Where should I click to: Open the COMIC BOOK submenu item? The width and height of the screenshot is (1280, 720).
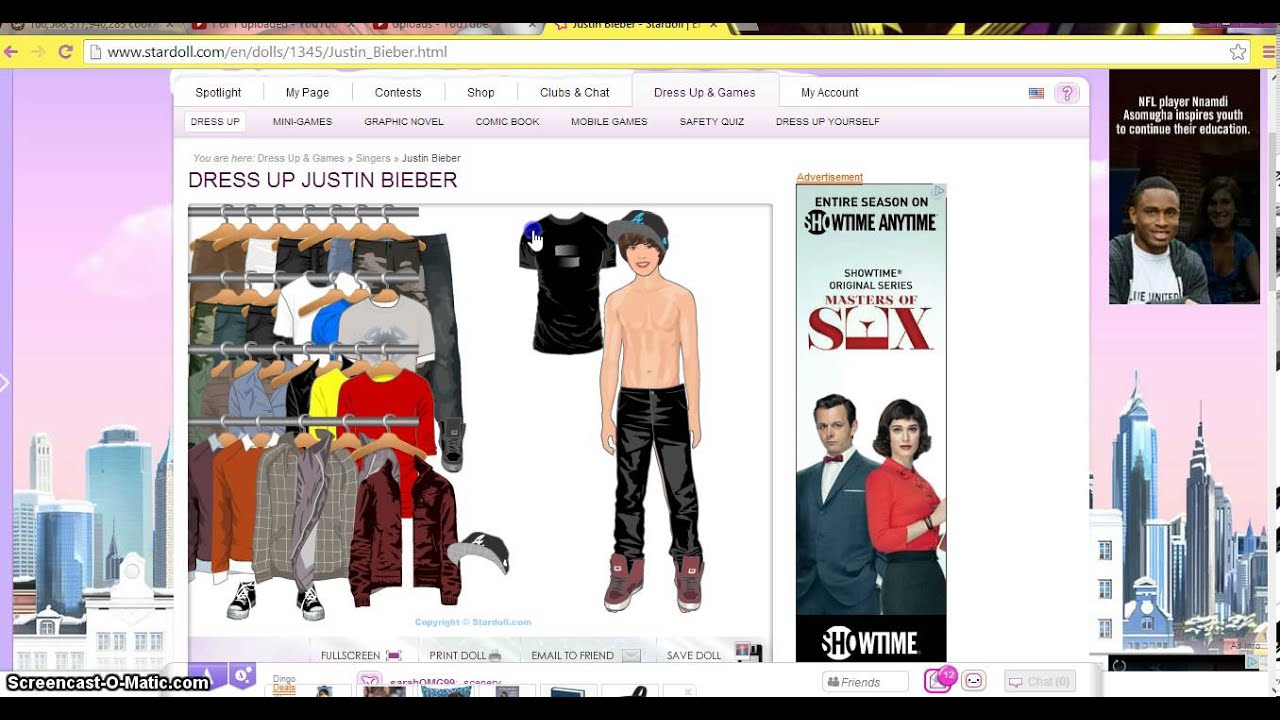507,122
